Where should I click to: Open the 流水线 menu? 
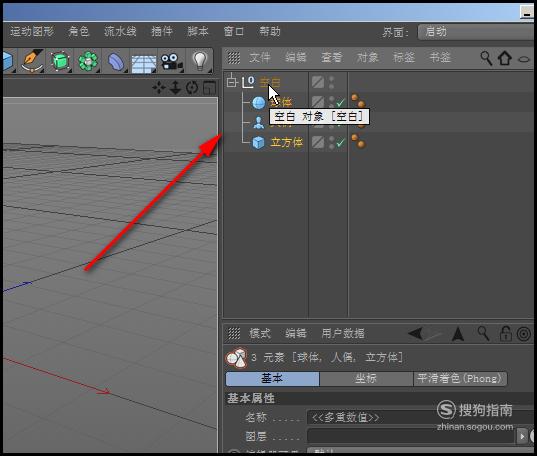pos(120,32)
